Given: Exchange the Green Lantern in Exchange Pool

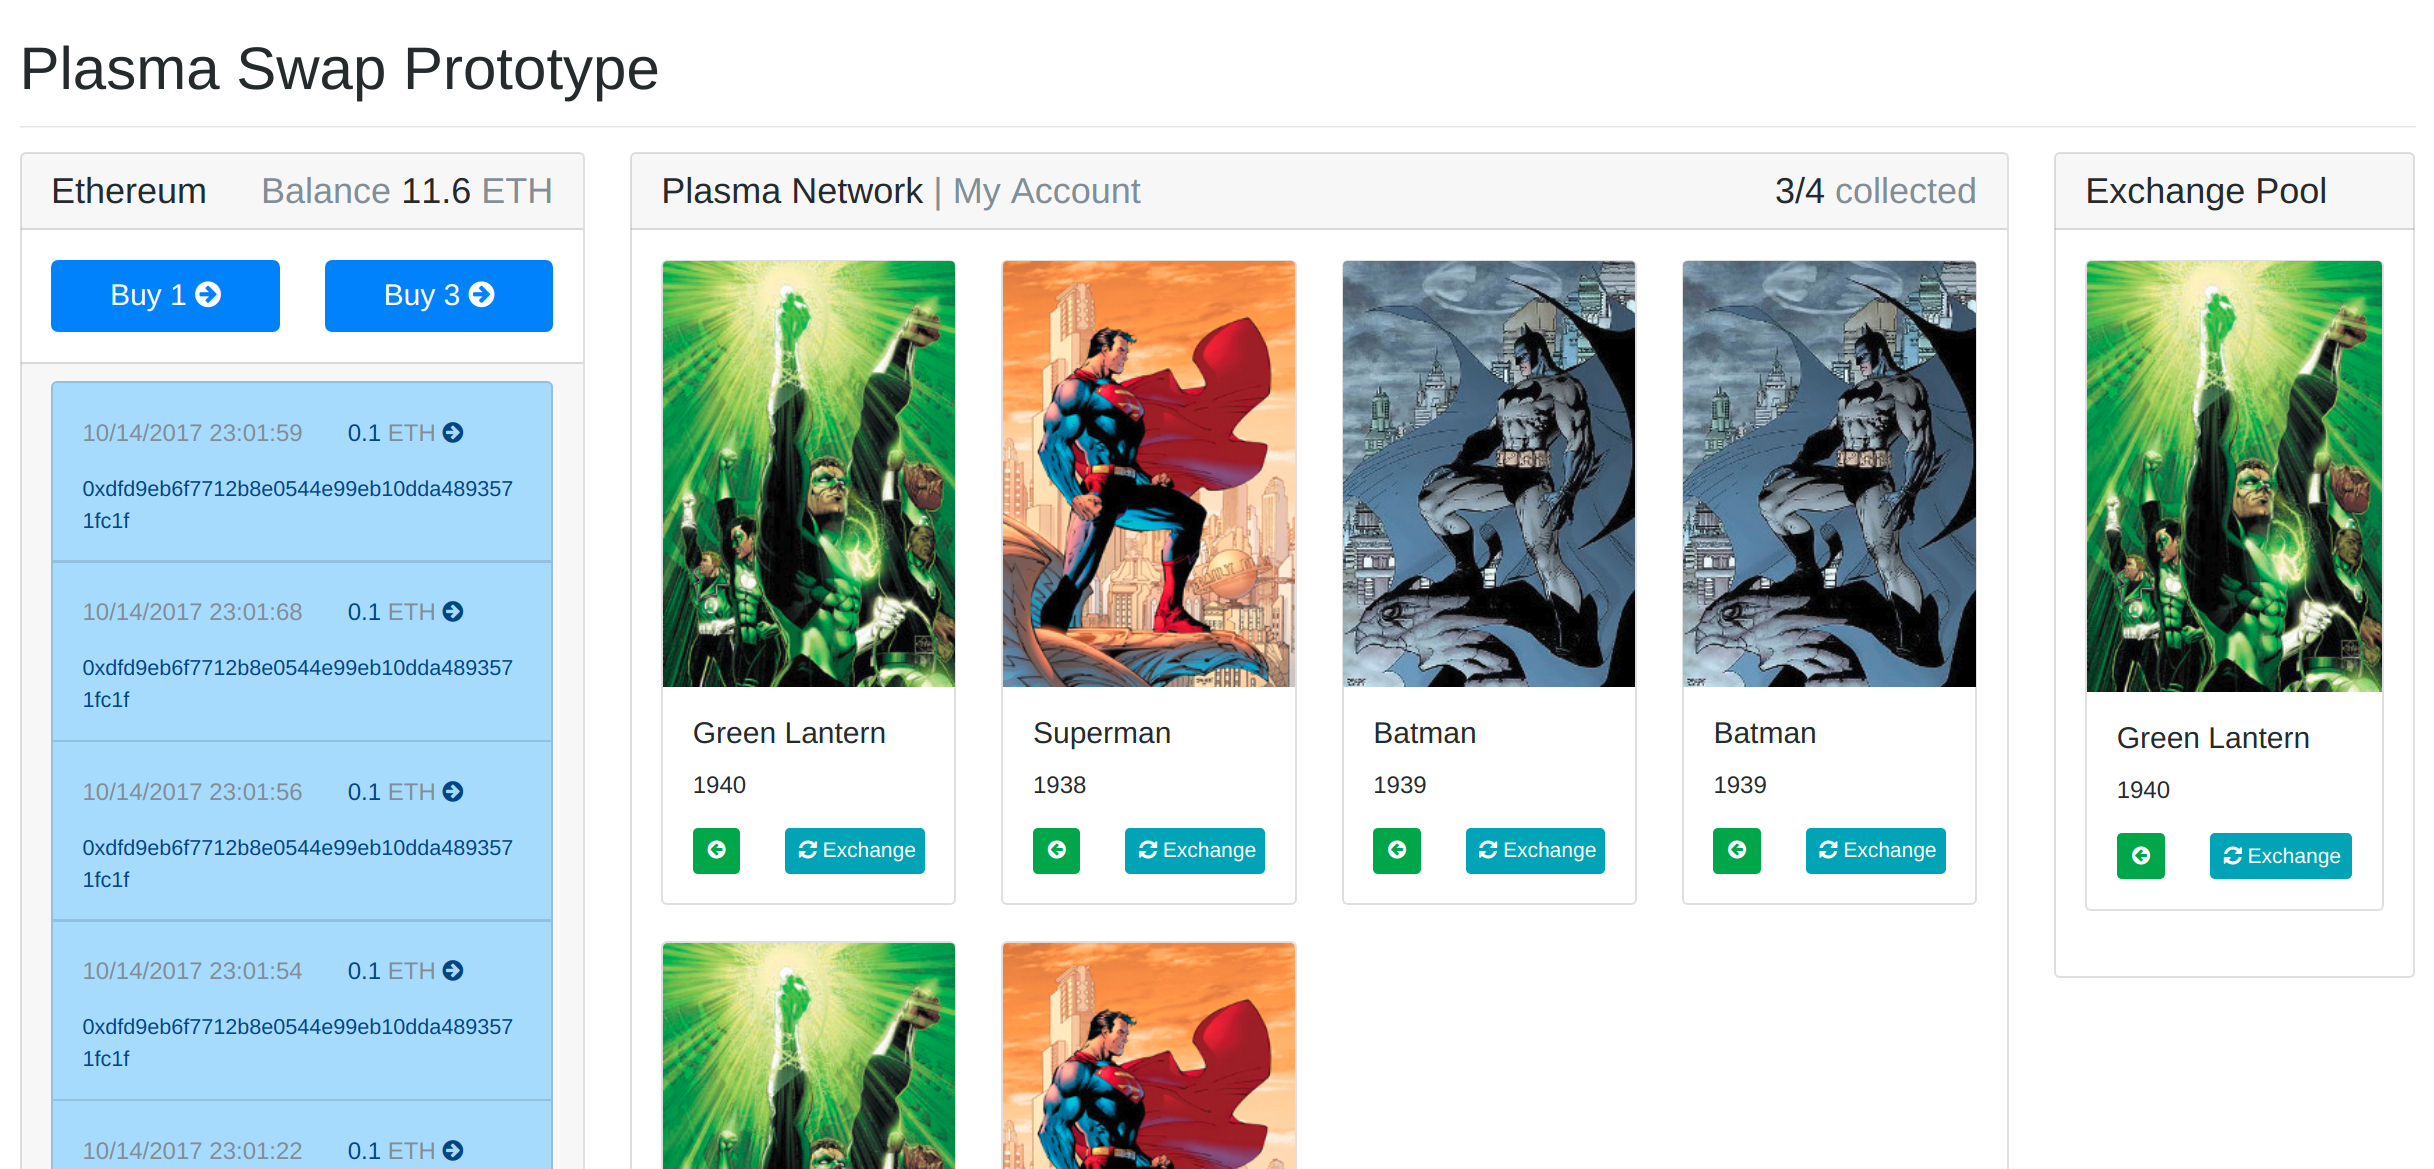Looking at the screenshot, I should (x=2280, y=856).
